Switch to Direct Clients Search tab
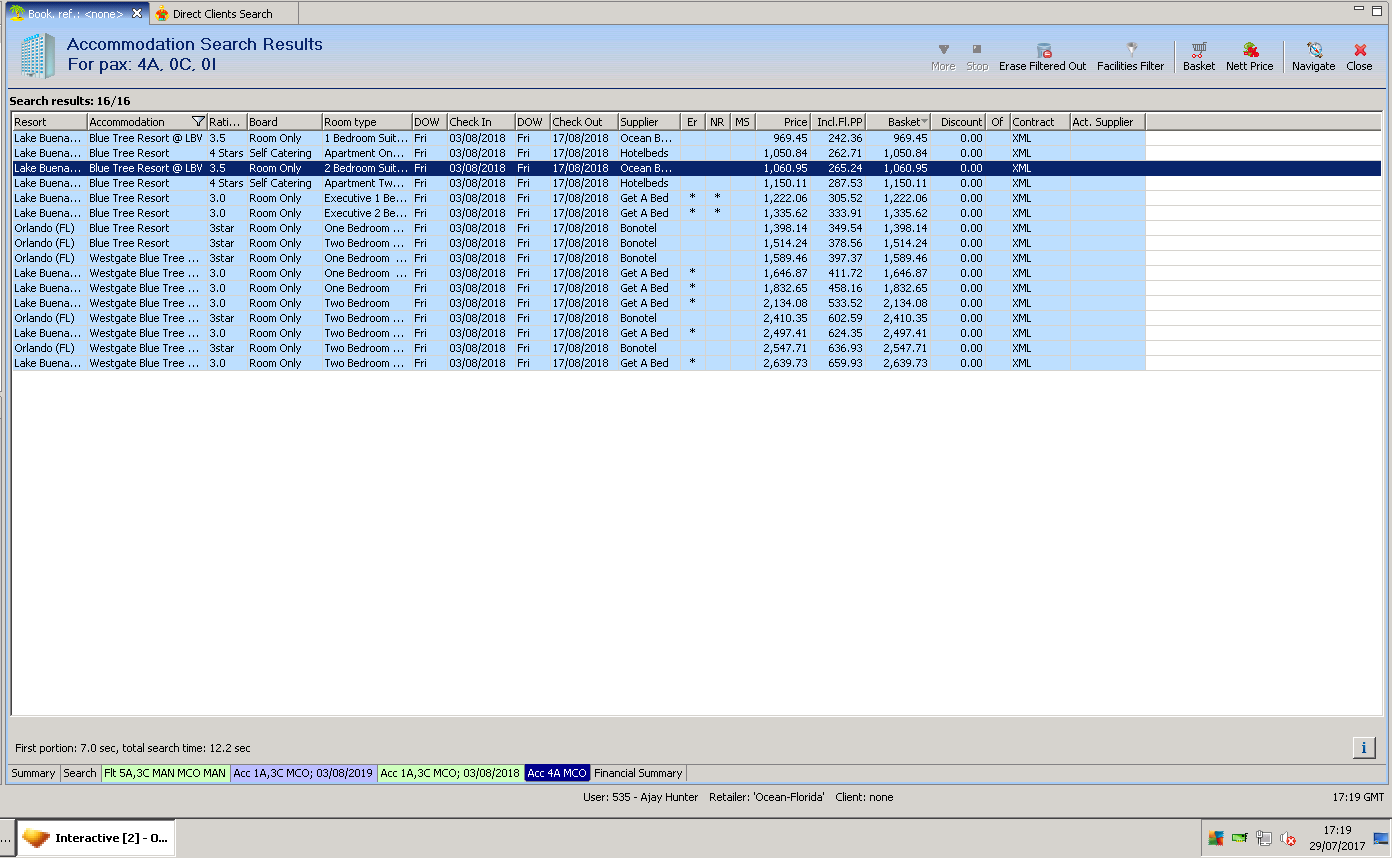Viewport: 1392px width, 858px height. click(x=222, y=14)
